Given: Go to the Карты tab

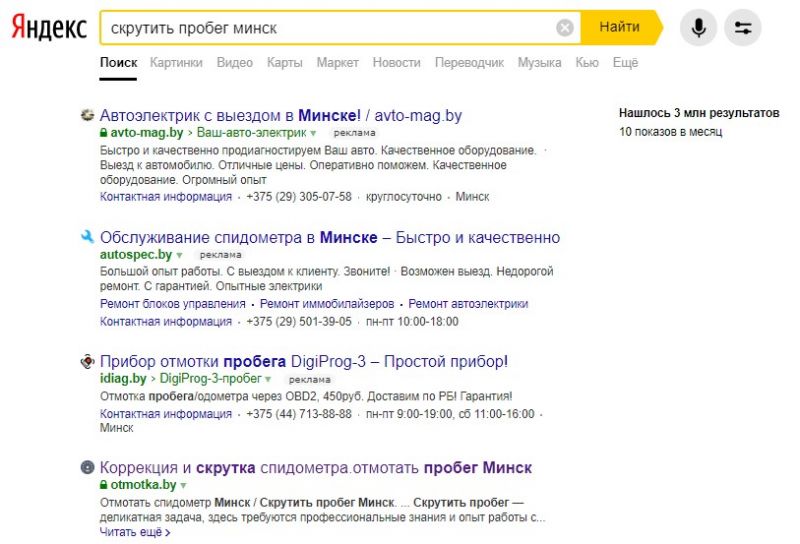Looking at the screenshot, I should pyautogui.click(x=285, y=63).
